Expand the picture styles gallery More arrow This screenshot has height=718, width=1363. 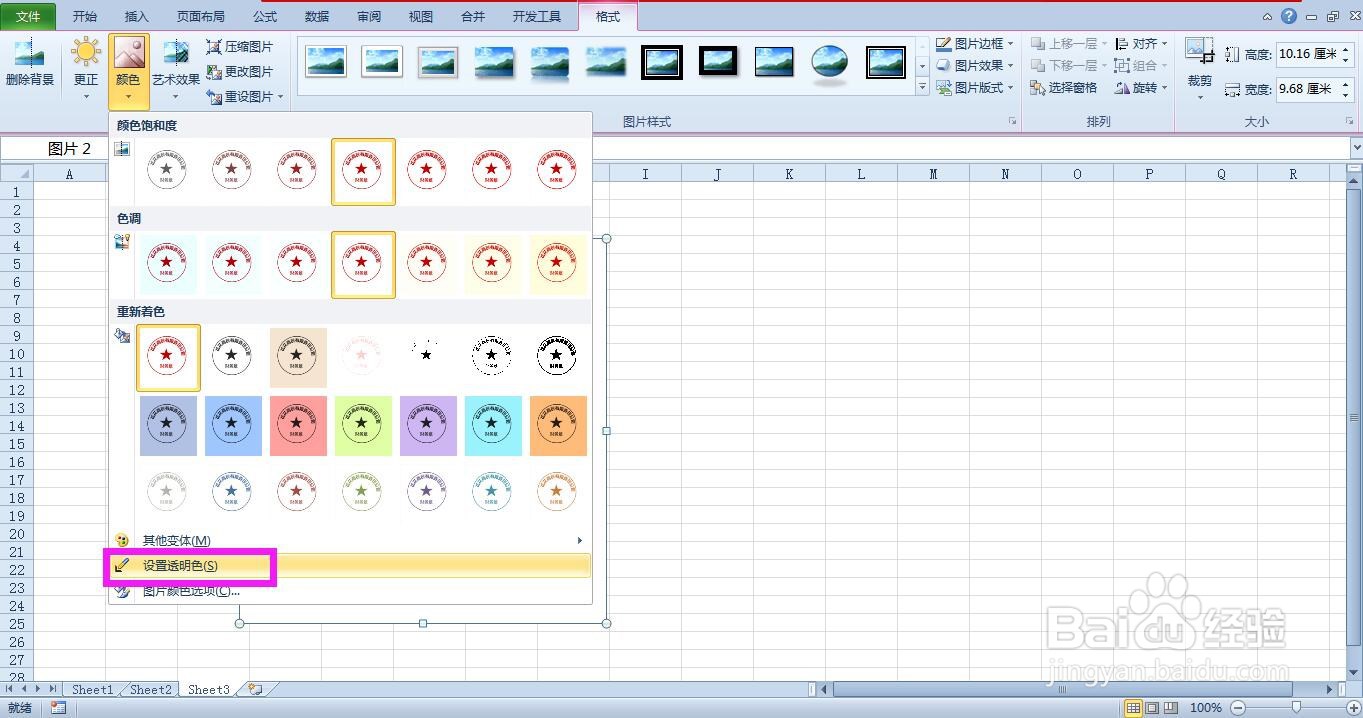[922, 87]
